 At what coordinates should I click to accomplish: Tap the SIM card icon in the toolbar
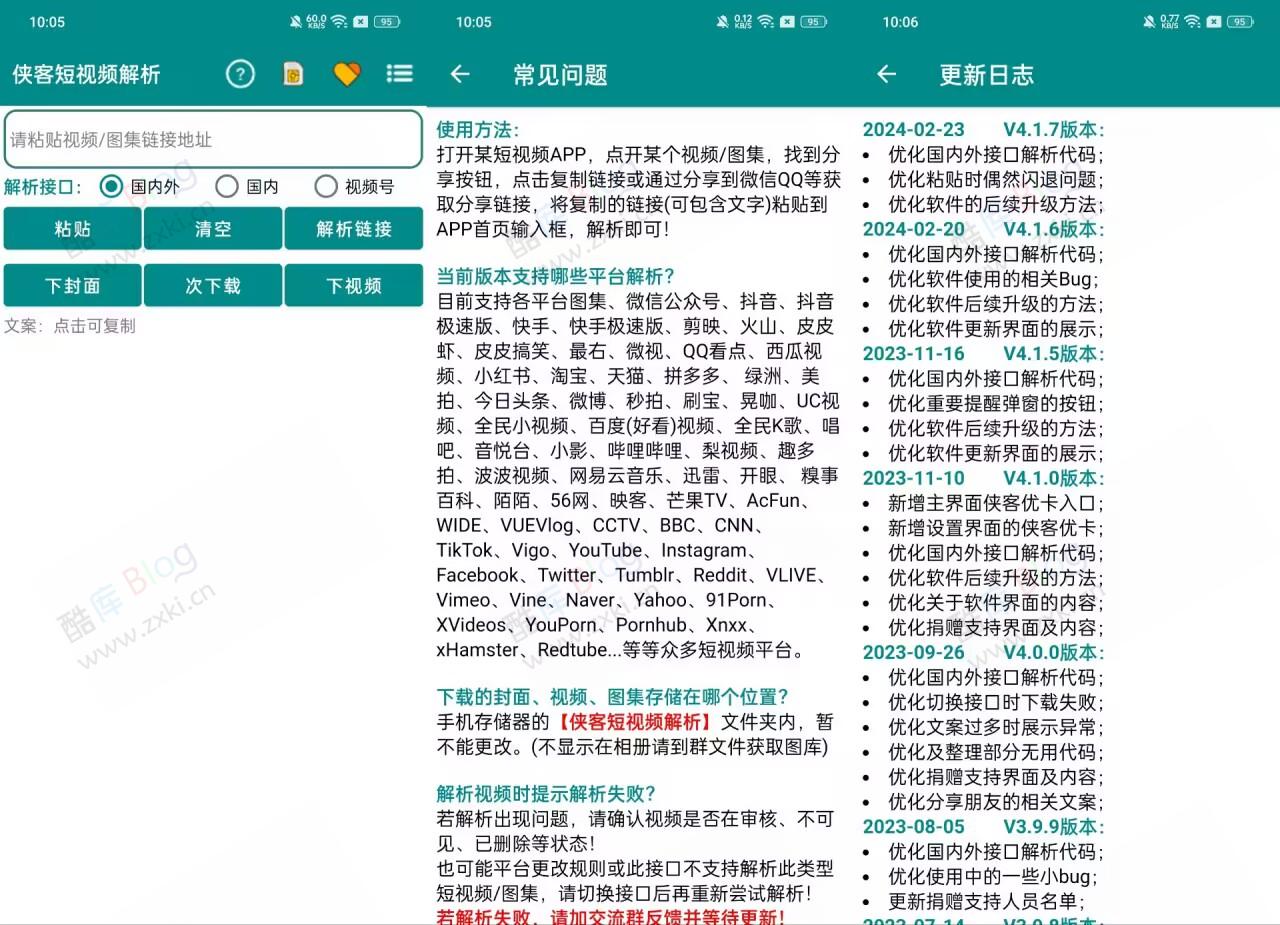pyautogui.click(x=293, y=74)
